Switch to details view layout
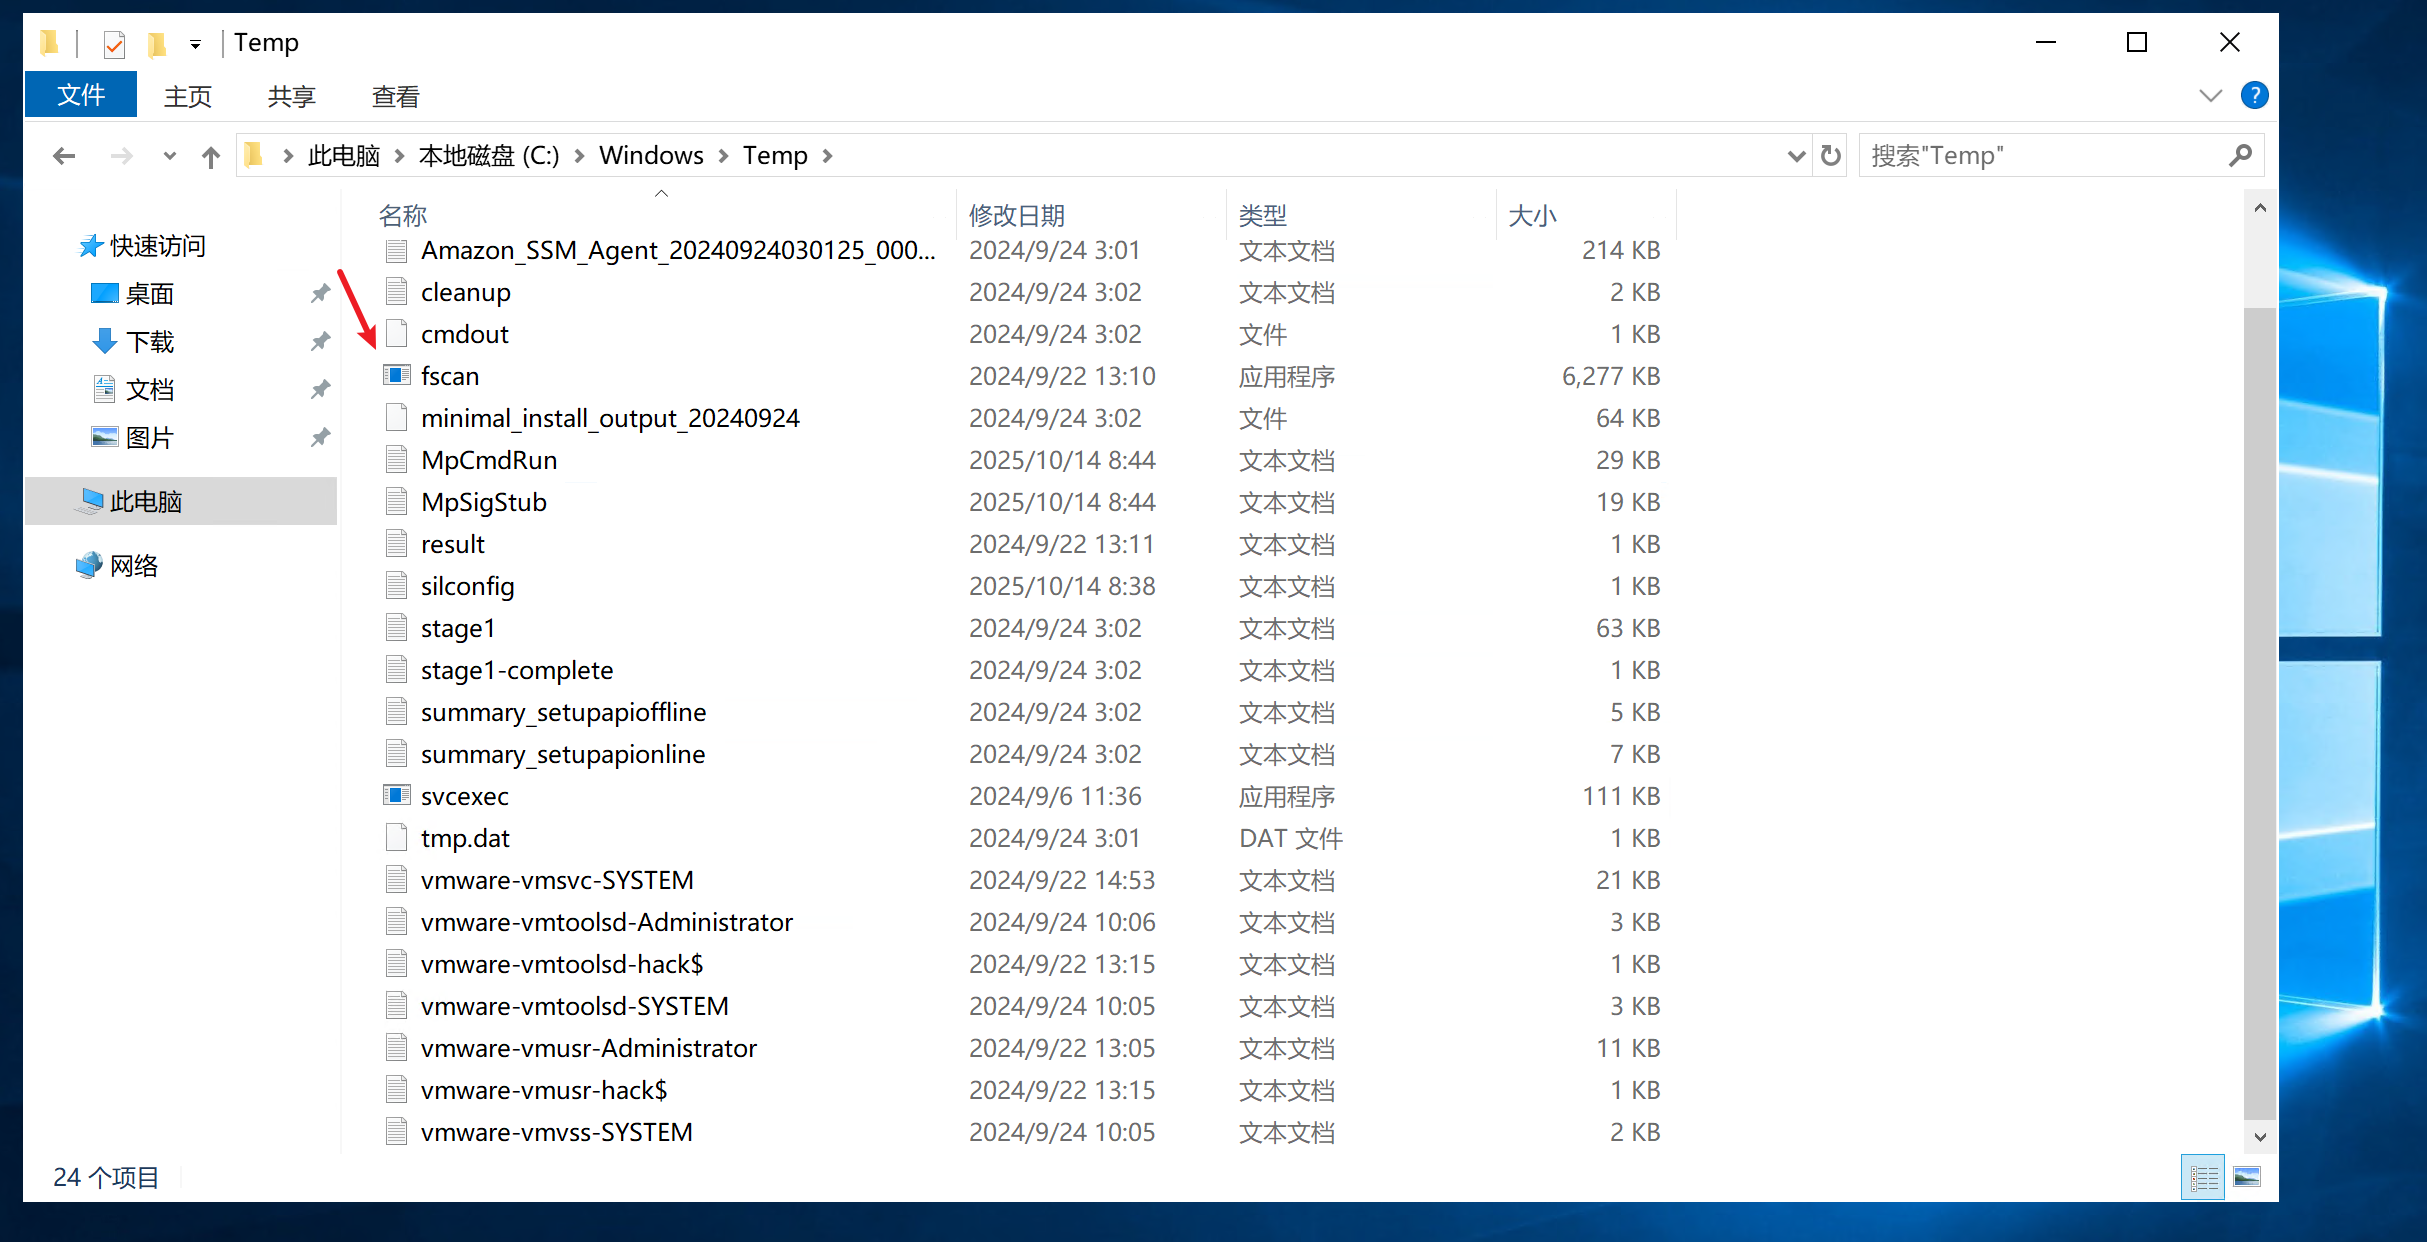 pos(2203,1177)
